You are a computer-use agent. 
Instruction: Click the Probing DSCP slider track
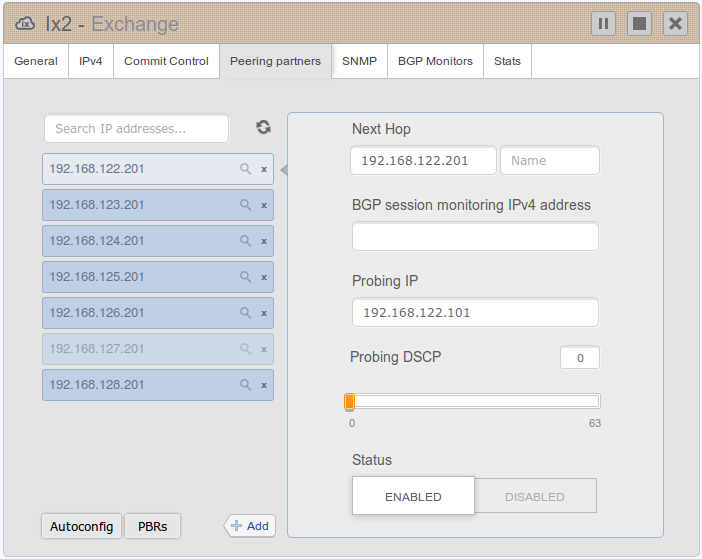[472, 401]
